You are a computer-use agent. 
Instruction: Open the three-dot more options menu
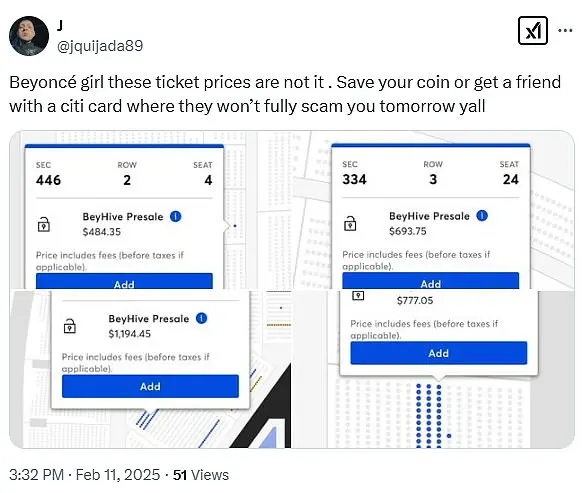pyautogui.click(x=565, y=30)
